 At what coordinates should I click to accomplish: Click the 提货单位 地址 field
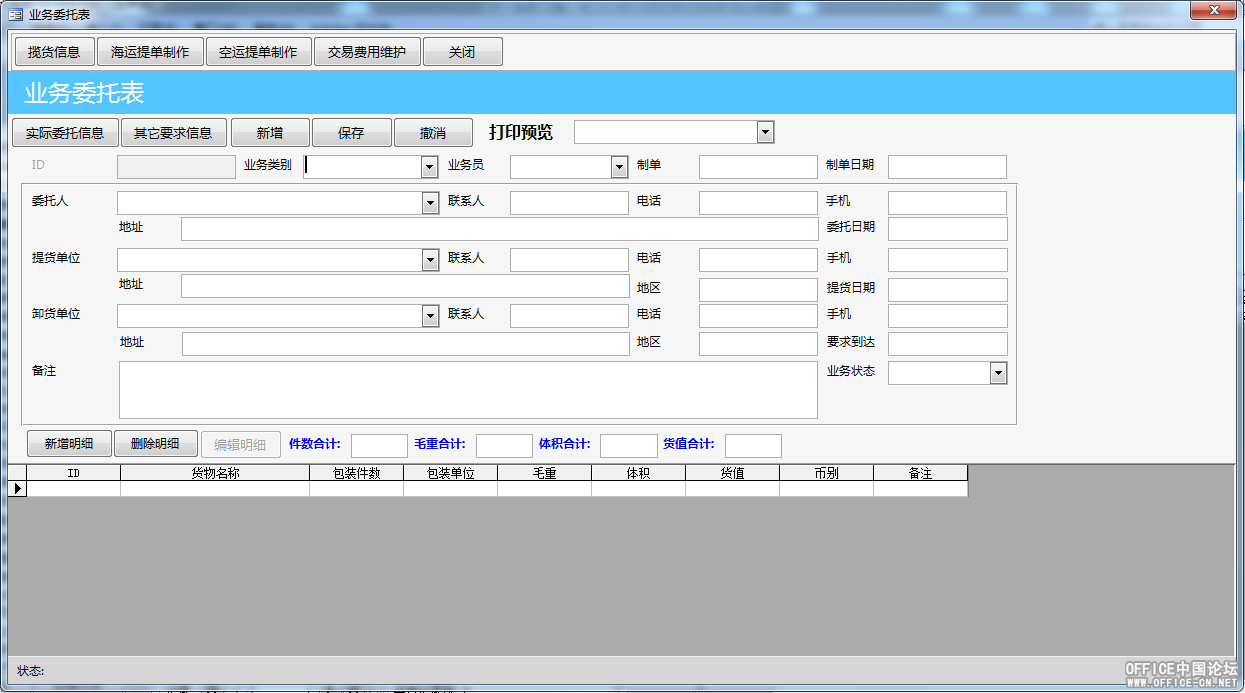click(405, 286)
